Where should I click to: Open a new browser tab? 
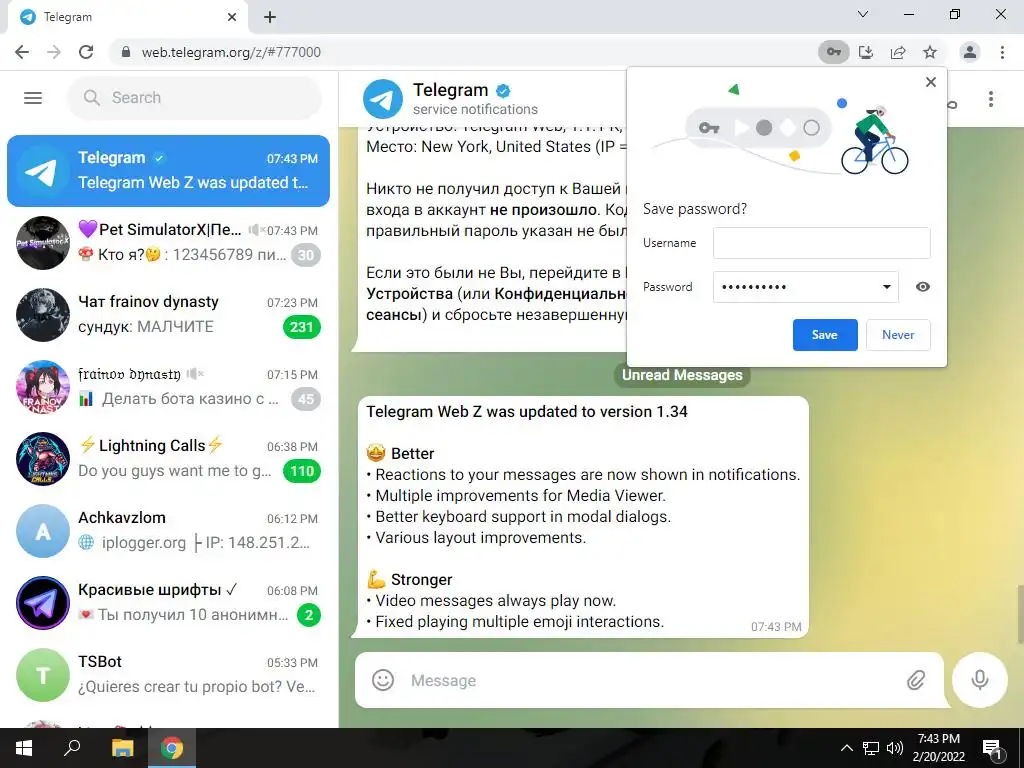tap(270, 17)
